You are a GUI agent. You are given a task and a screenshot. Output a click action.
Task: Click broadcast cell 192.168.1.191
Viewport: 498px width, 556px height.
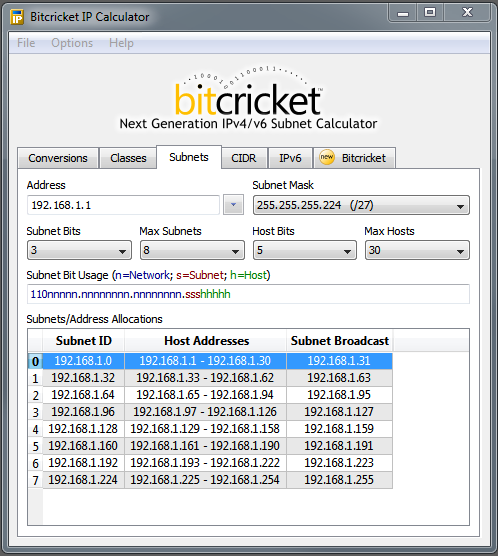pos(339,446)
